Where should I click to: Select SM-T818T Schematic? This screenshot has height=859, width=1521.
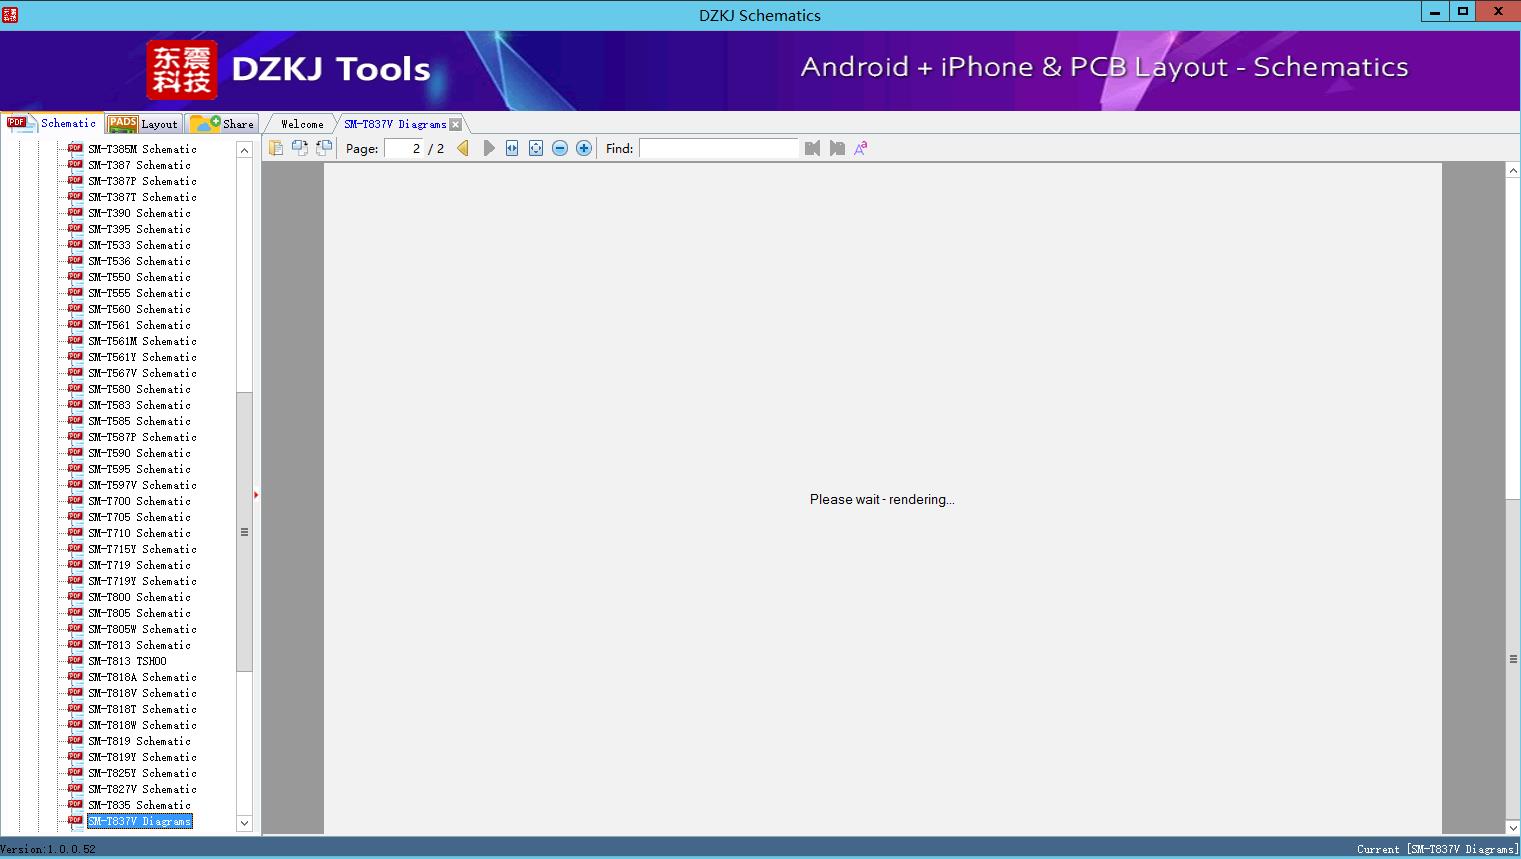(142, 709)
